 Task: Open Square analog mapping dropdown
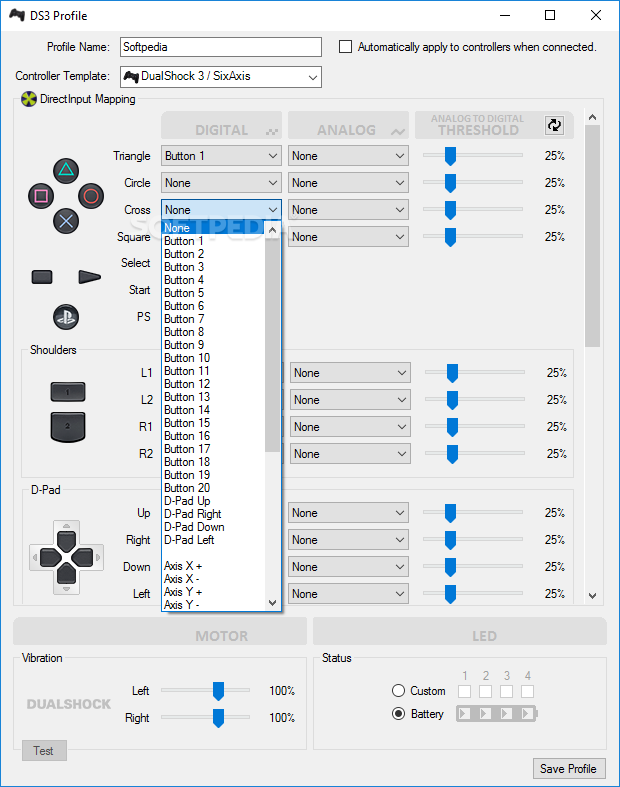[348, 236]
